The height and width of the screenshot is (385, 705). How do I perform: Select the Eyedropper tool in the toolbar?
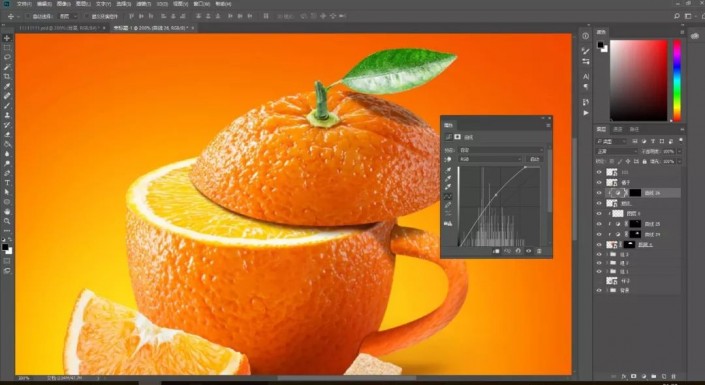tap(7, 86)
